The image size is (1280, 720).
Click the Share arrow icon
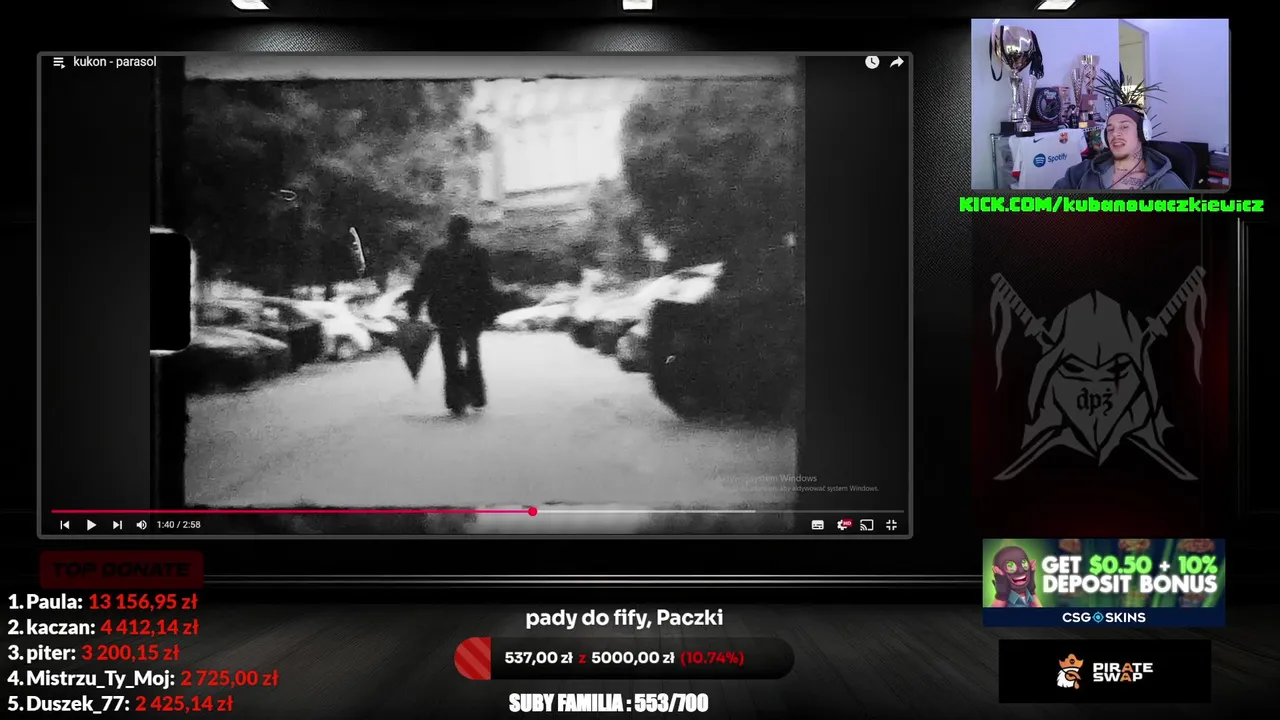tap(897, 62)
